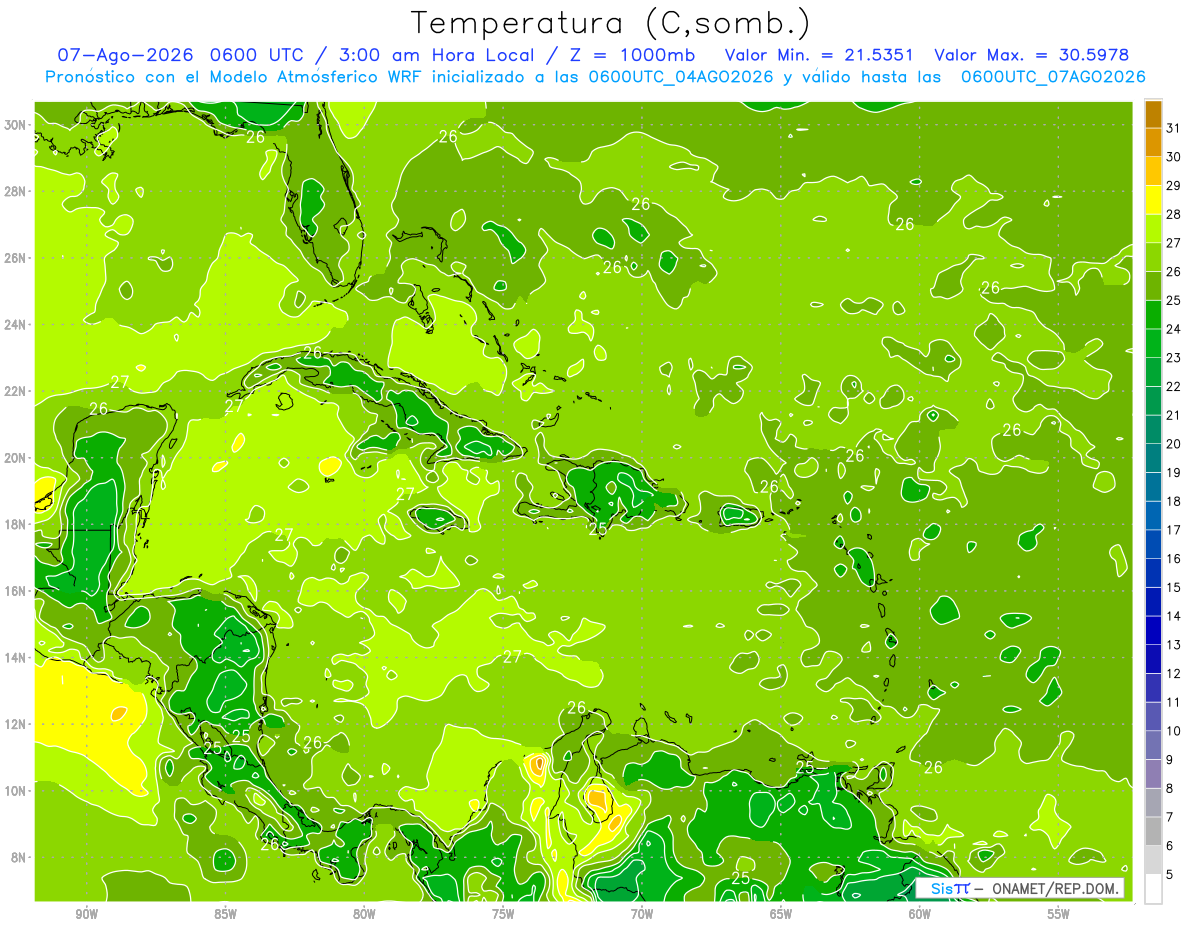This screenshot has height=927, width=1200.
Task: Click the "14N" latitude axis label
Action: tap(17, 658)
